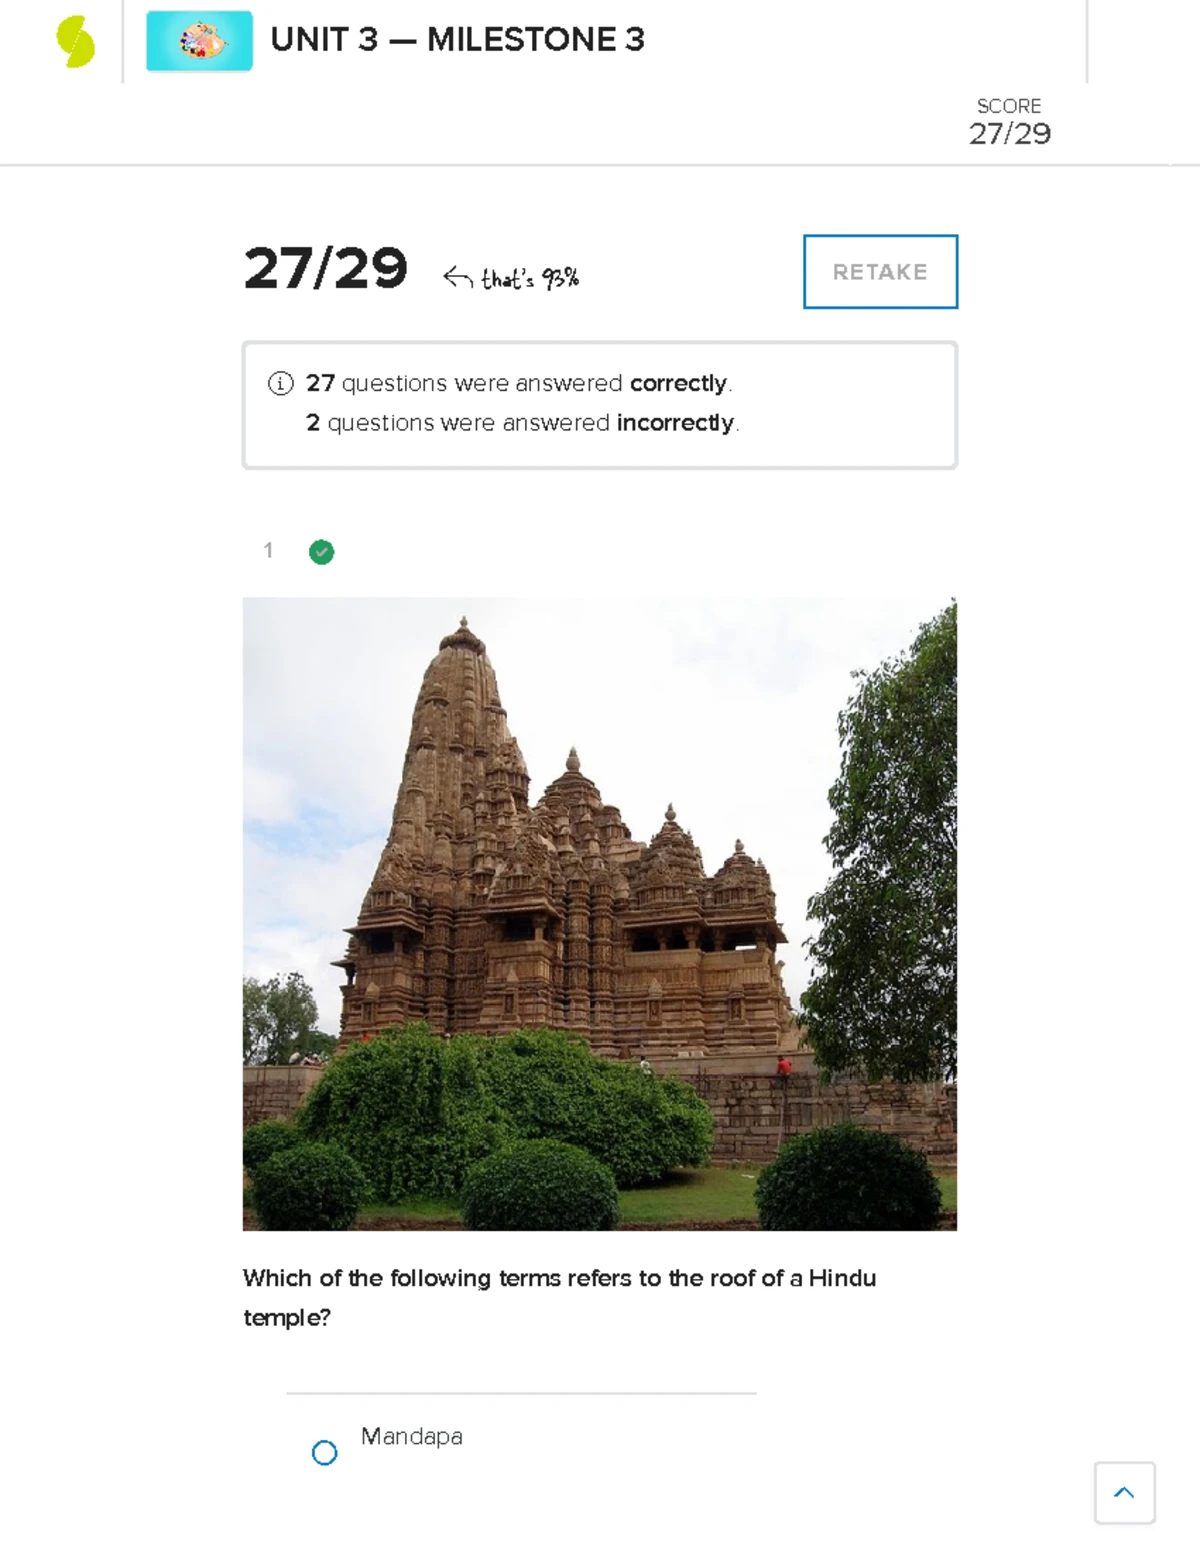Click the results summary box
This screenshot has width=1200, height=1553.
coord(600,405)
